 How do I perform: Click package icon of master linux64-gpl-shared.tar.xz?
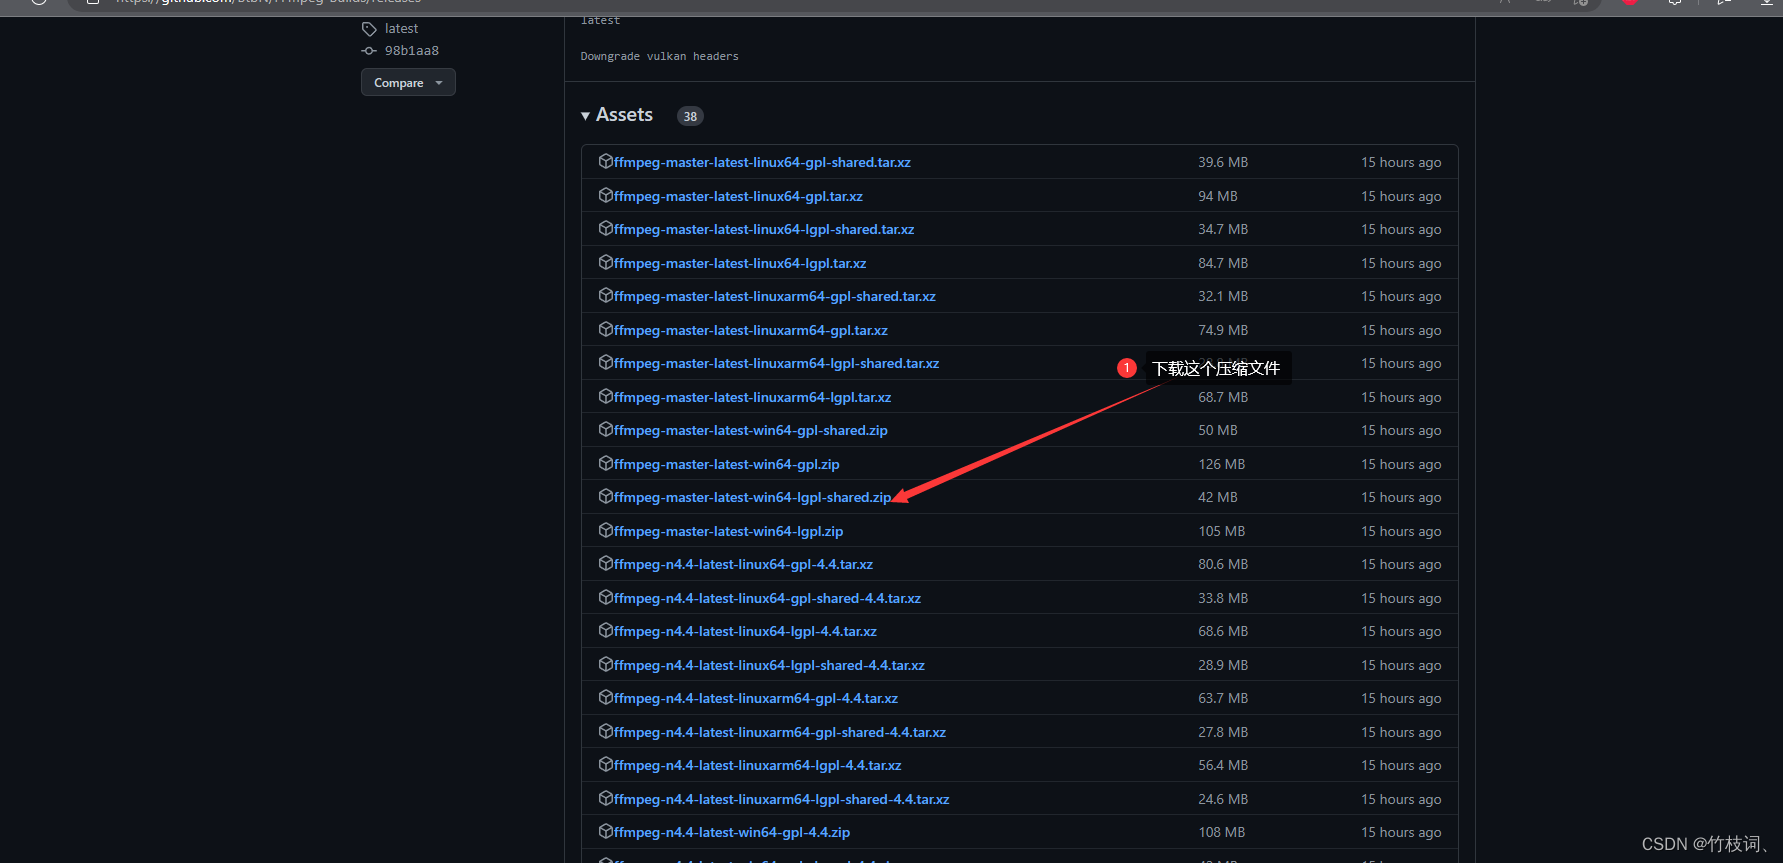tap(606, 161)
